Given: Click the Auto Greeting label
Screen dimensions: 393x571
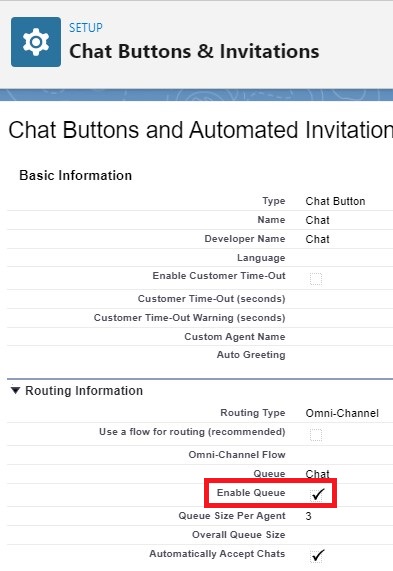Looking at the screenshot, I should pos(251,355).
